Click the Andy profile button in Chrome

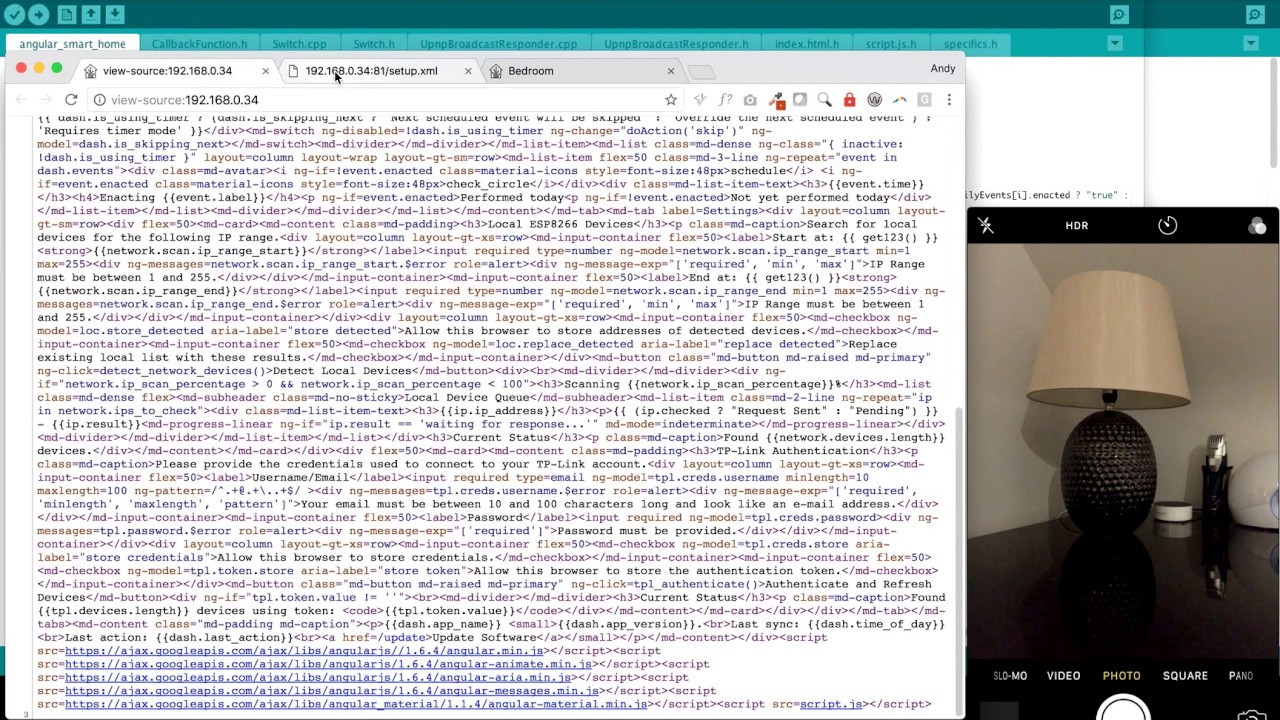(943, 69)
